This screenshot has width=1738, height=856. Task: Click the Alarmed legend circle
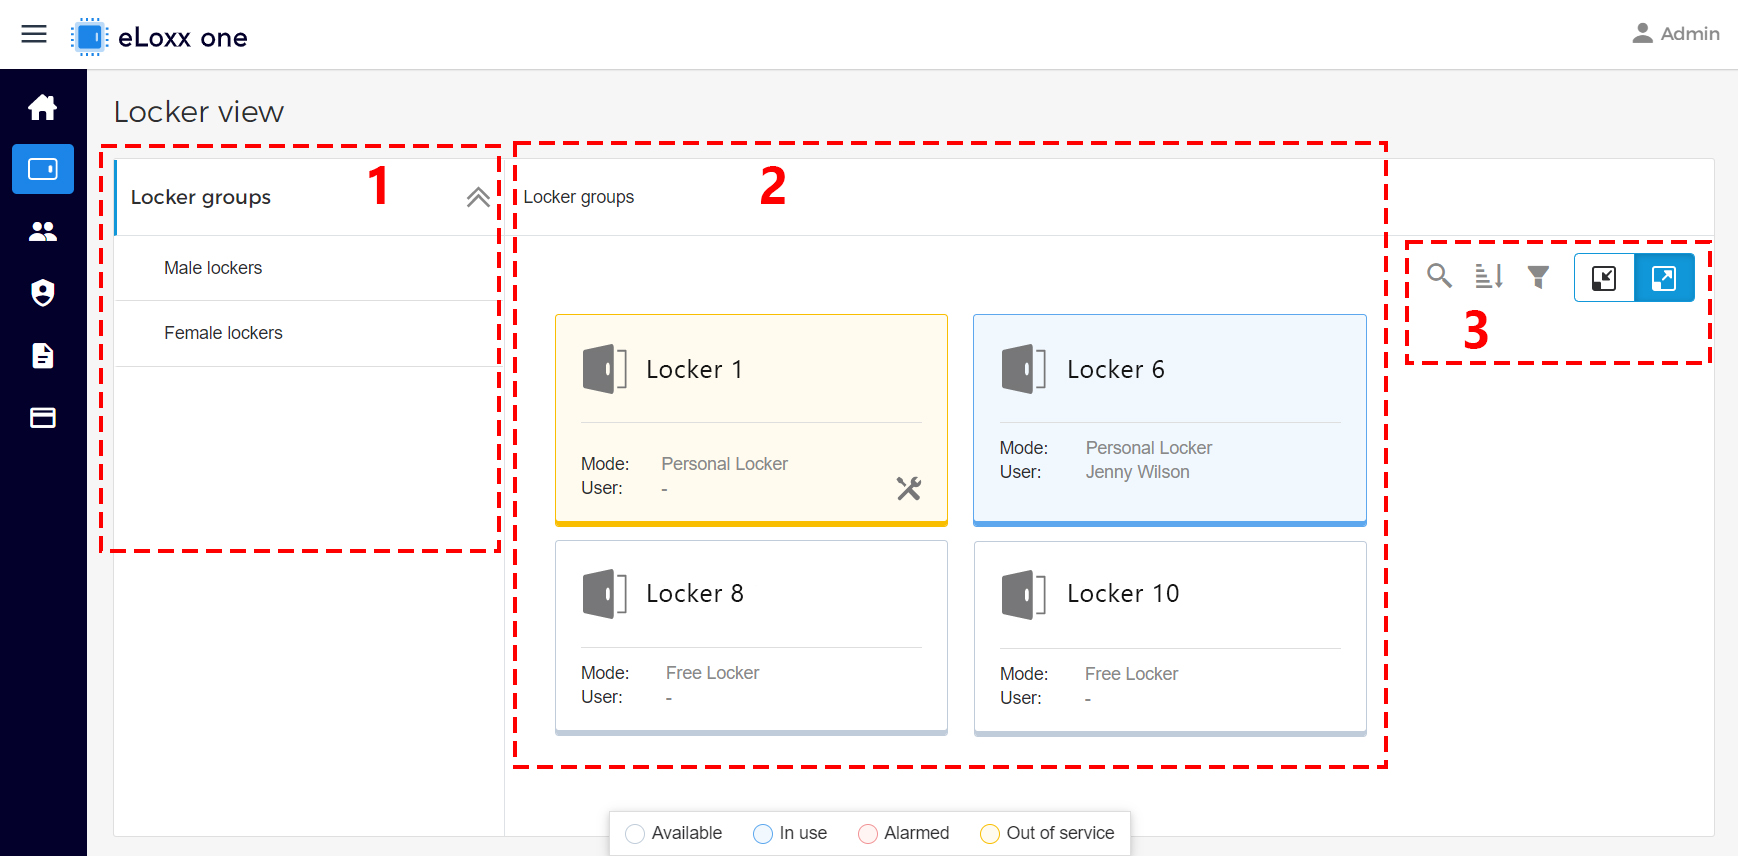click(868, 834)
